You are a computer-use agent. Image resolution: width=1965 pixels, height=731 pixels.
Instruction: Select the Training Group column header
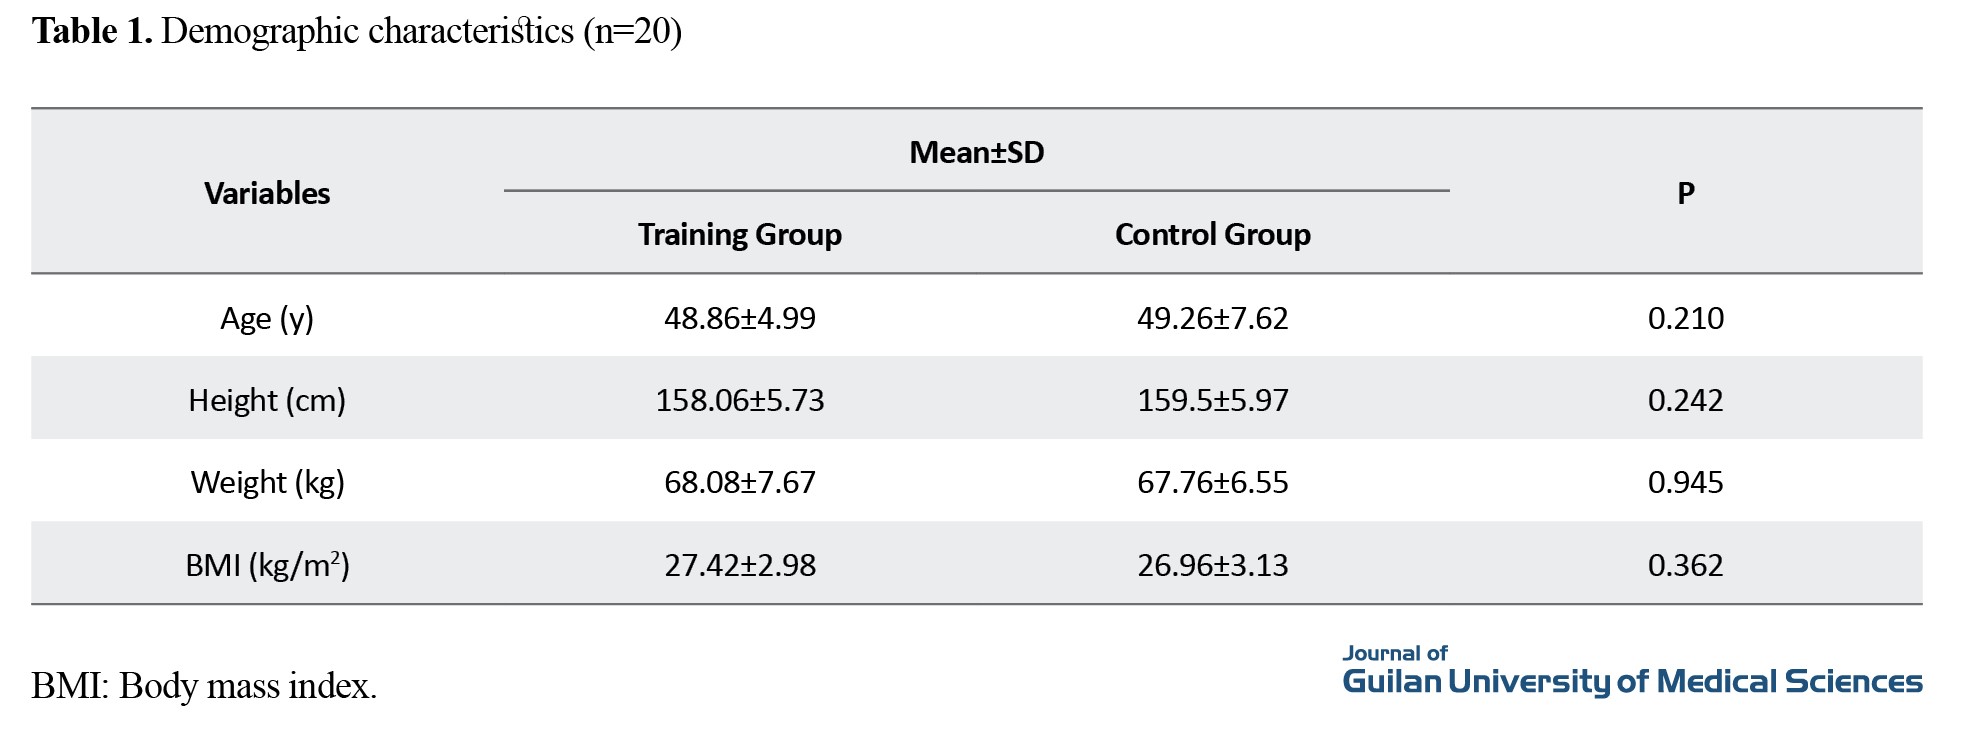[x=740, y=234]
